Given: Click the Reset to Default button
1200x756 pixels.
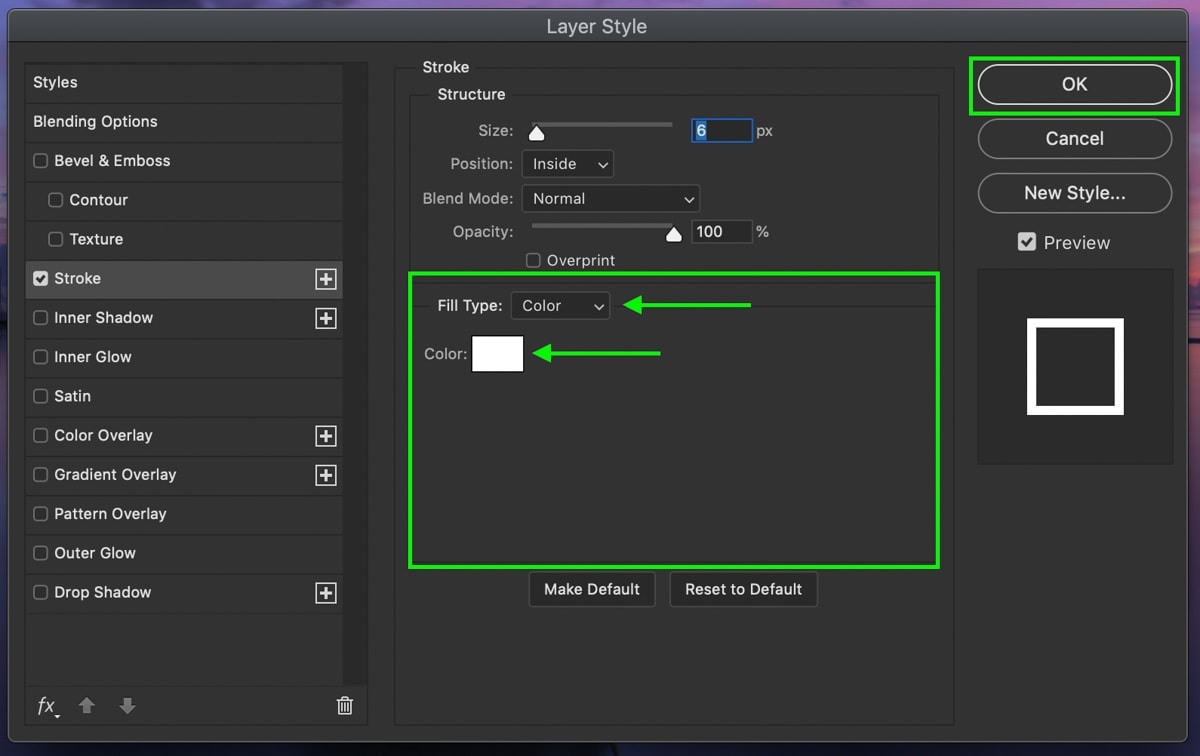Looking at the screenshot, I should [743, 589].
